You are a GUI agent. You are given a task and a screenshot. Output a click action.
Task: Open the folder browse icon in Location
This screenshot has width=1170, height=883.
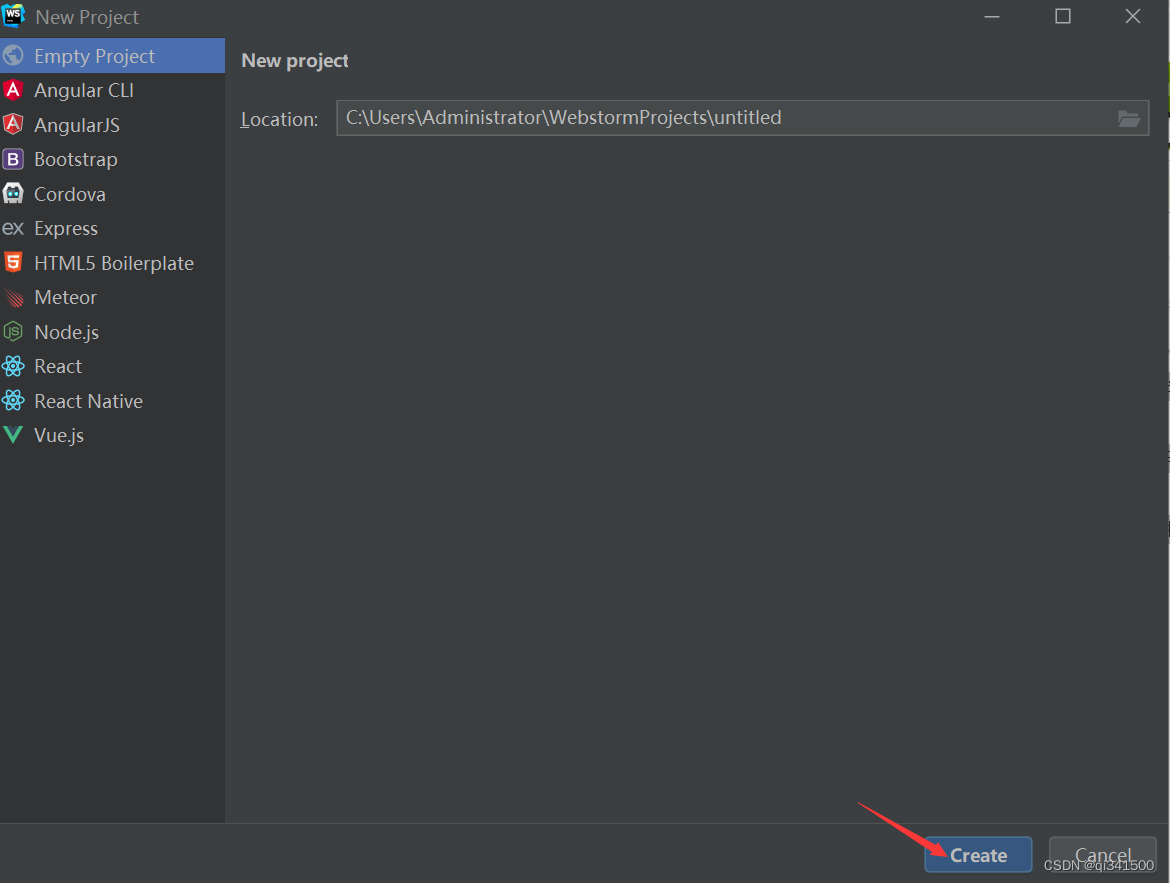(1128, 118)
